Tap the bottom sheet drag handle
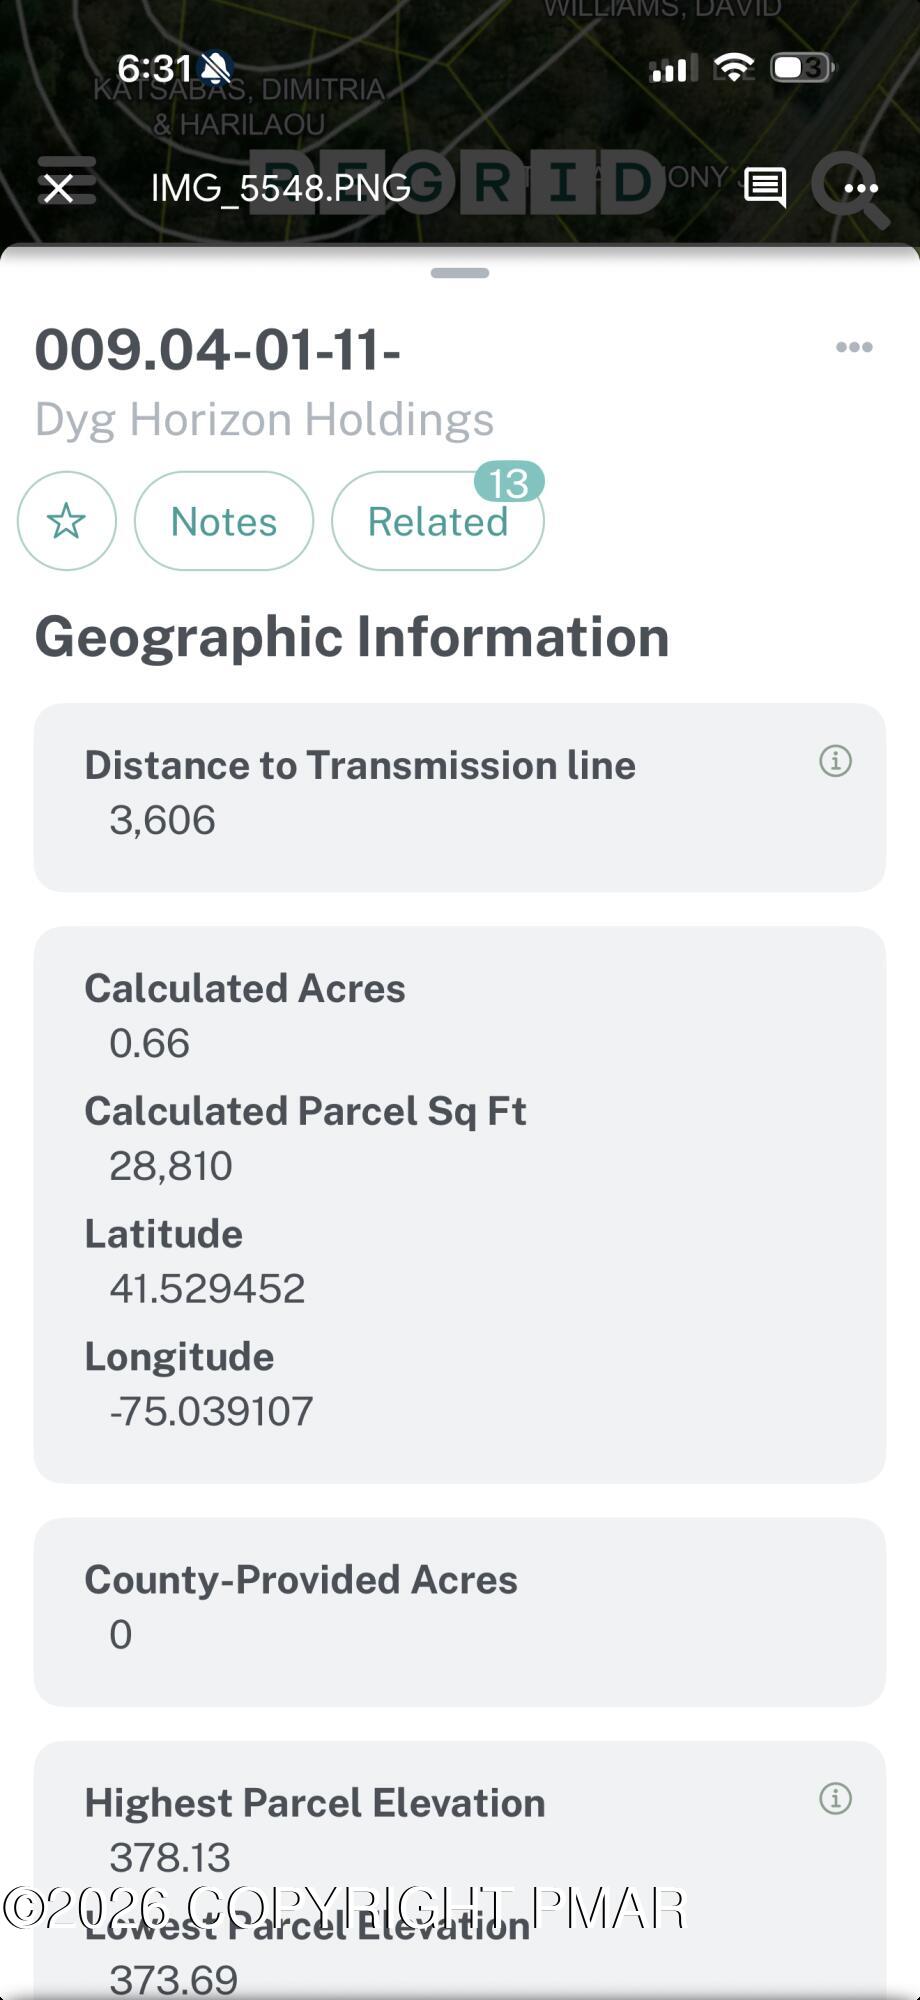The image size is (920, 2000). [460, 273]
